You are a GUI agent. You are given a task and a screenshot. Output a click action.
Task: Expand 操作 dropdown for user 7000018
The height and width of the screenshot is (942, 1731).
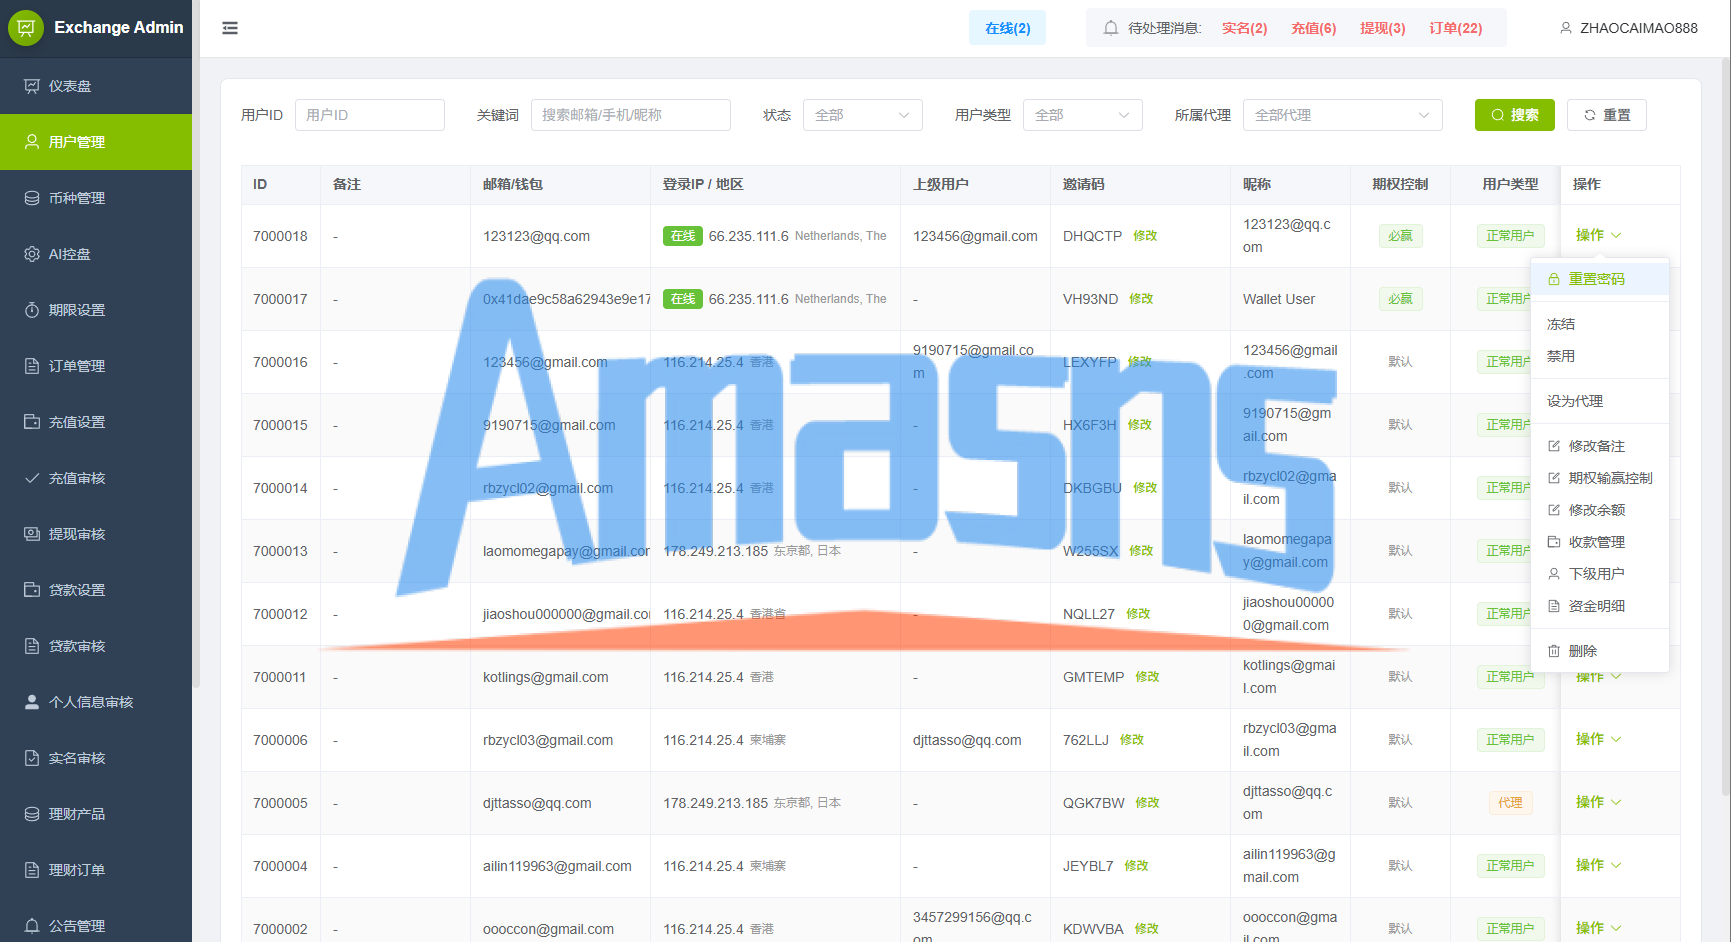(1598, 235)
